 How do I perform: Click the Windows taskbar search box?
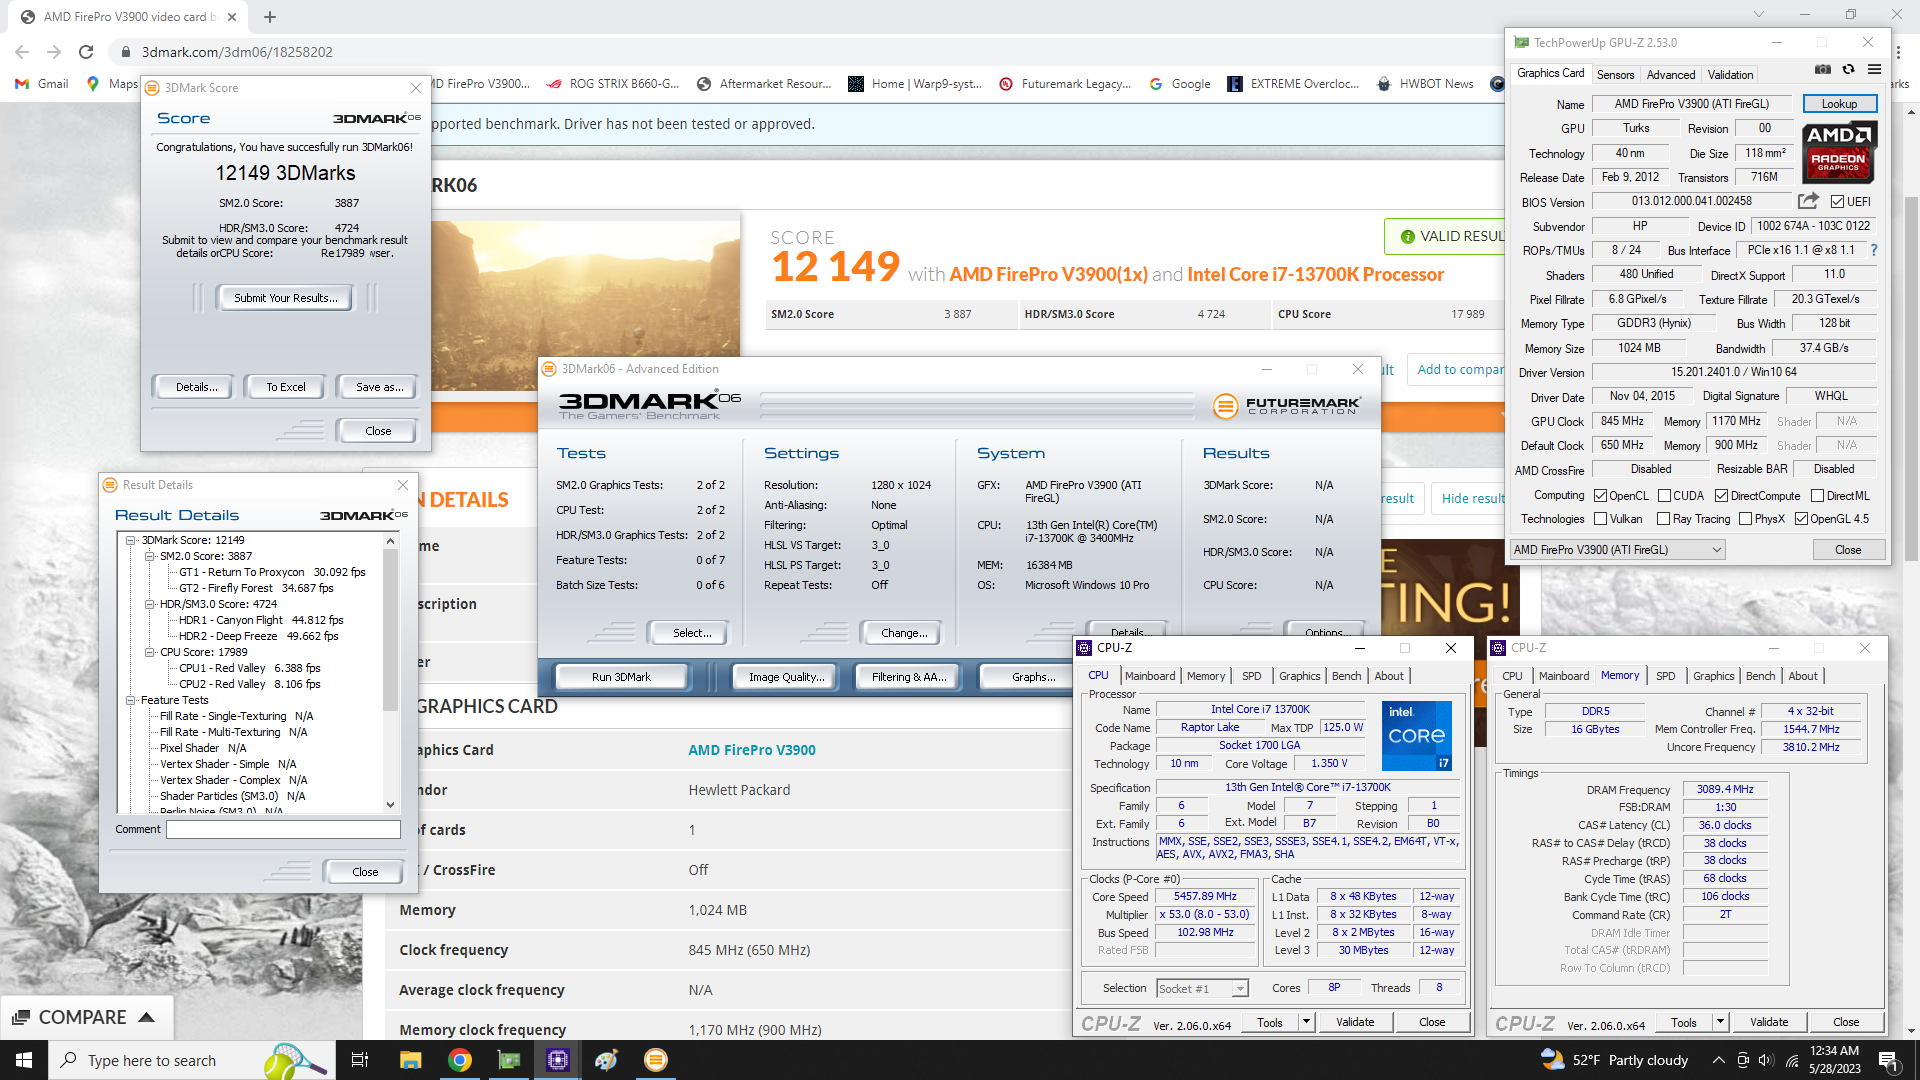(x=190, y=1060)
